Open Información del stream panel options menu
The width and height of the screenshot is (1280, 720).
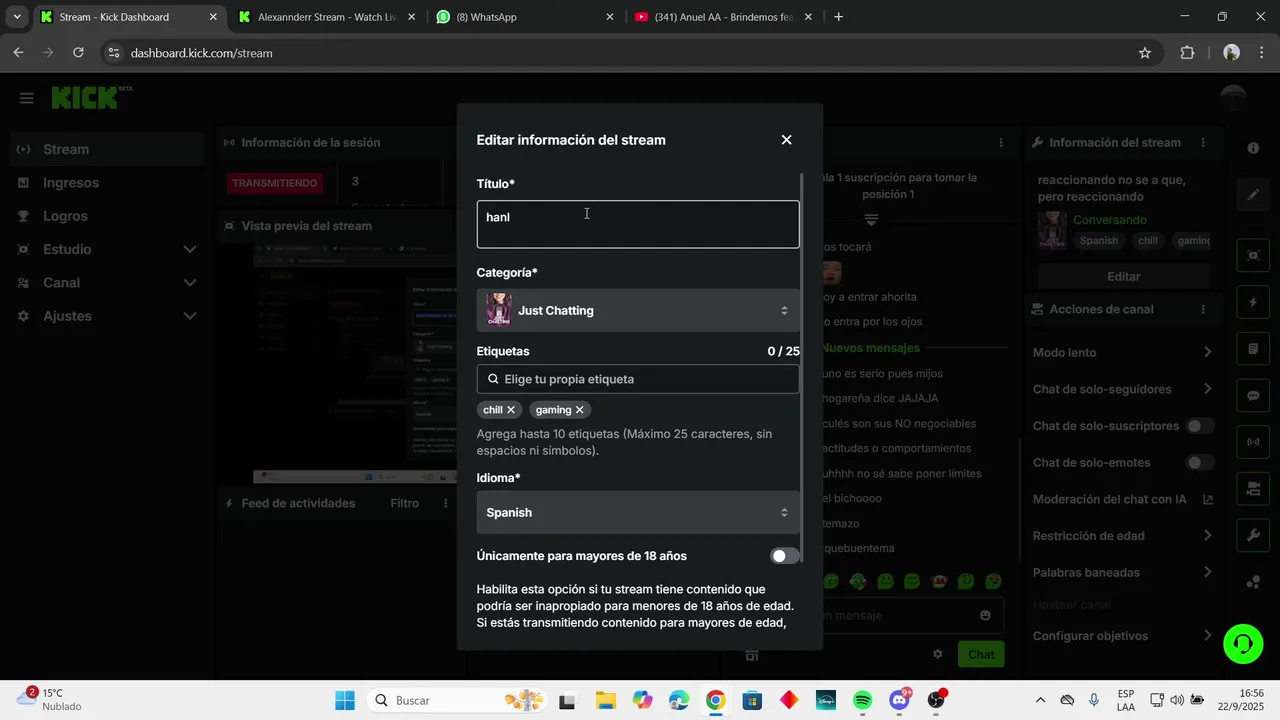(x=1203, y=143)
